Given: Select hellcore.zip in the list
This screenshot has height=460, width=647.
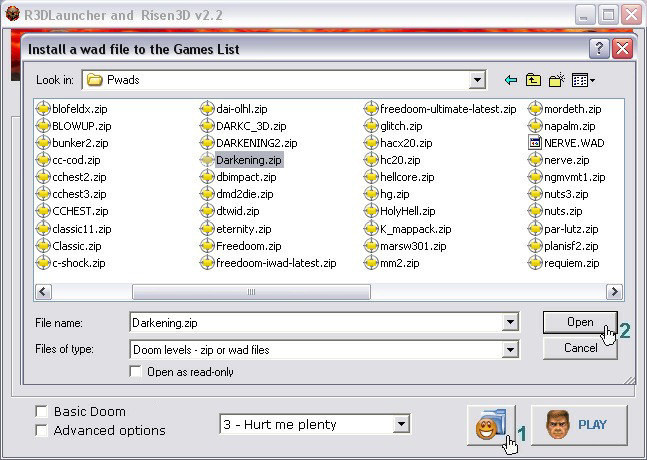Looking at the screenshot, I should [407, 177].
